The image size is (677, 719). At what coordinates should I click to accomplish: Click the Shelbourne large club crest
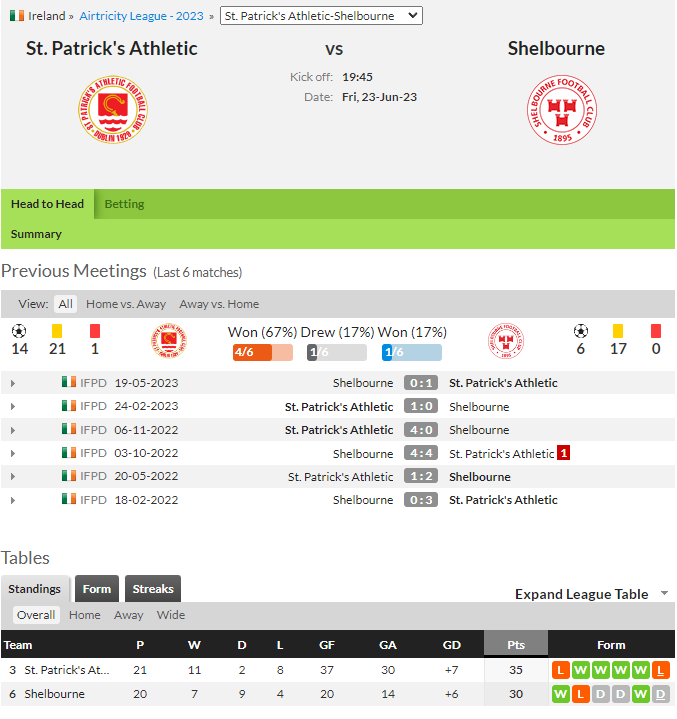pos(561,110)
